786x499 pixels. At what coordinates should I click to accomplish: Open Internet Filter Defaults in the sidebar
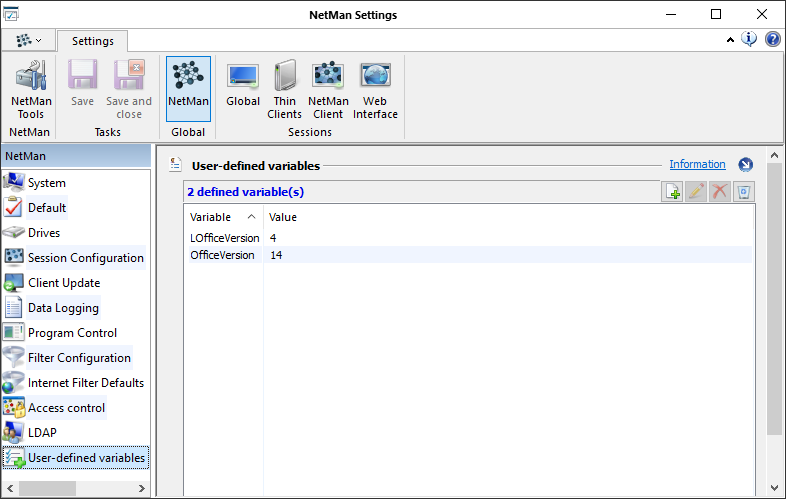pyautogui.click(x=85, y=383)
